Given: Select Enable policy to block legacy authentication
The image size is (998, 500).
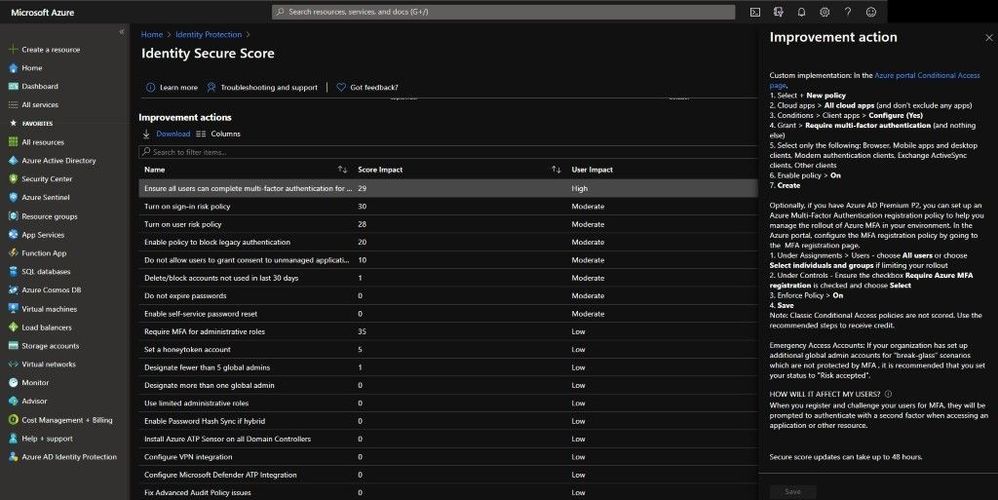Looking at the screenshot, I should [448, 242].
